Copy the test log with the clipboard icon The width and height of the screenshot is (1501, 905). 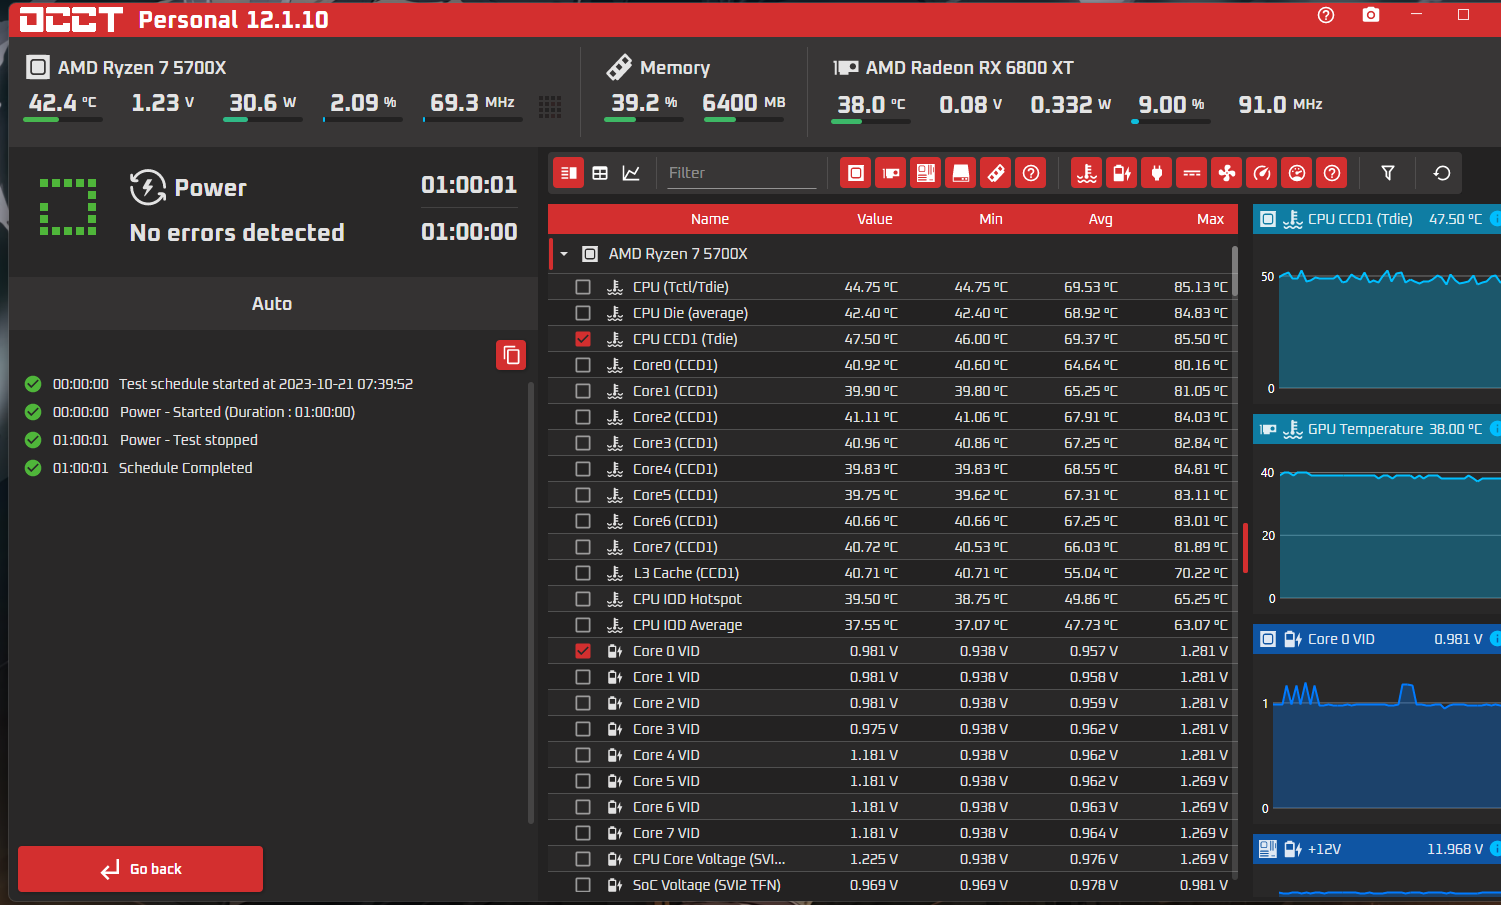(x=511, y=355)
